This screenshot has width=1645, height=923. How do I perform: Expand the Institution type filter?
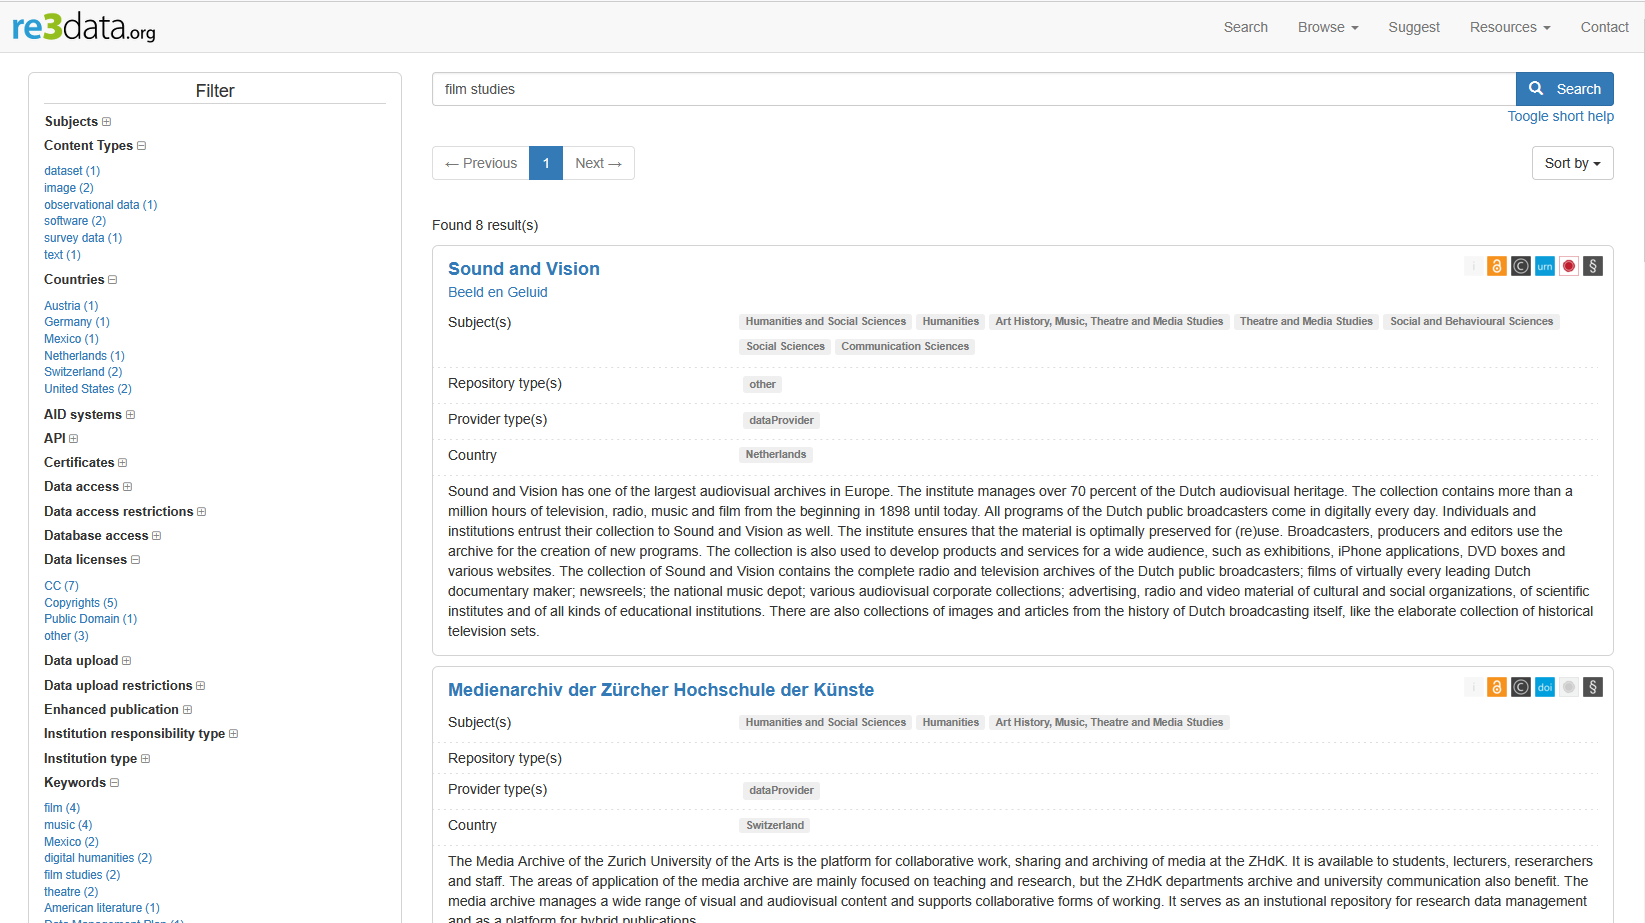click(x=145, y=759)
